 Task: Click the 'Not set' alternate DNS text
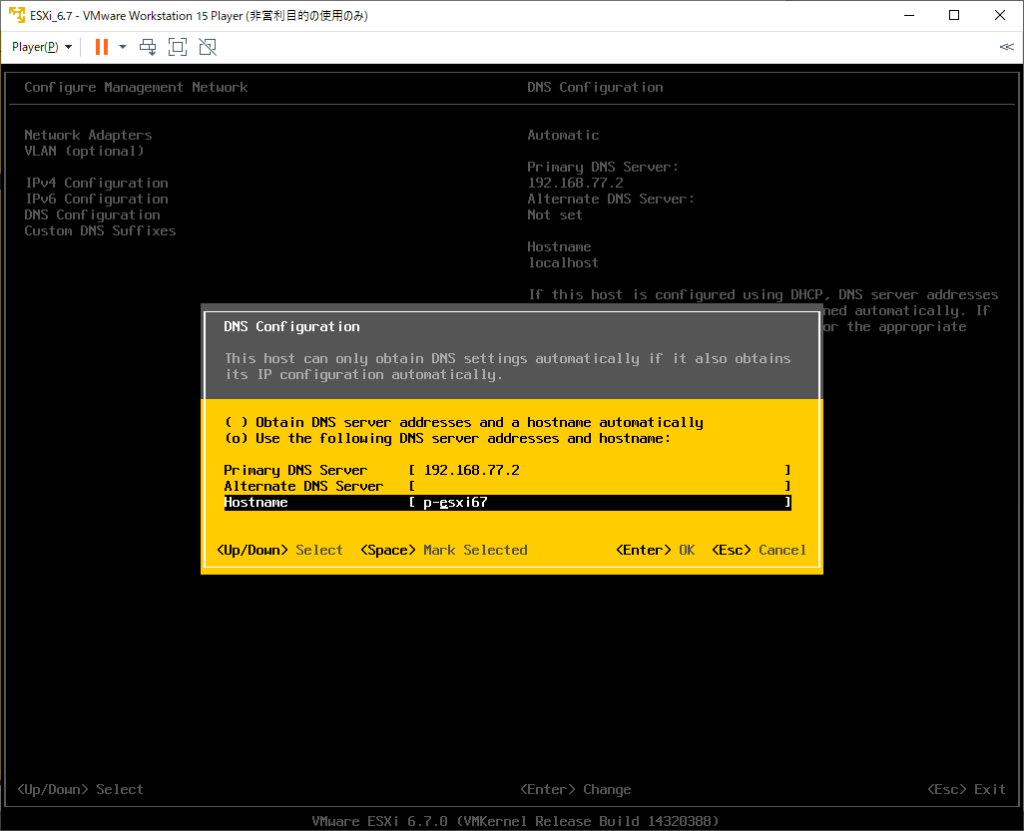[x=554, y=215]
